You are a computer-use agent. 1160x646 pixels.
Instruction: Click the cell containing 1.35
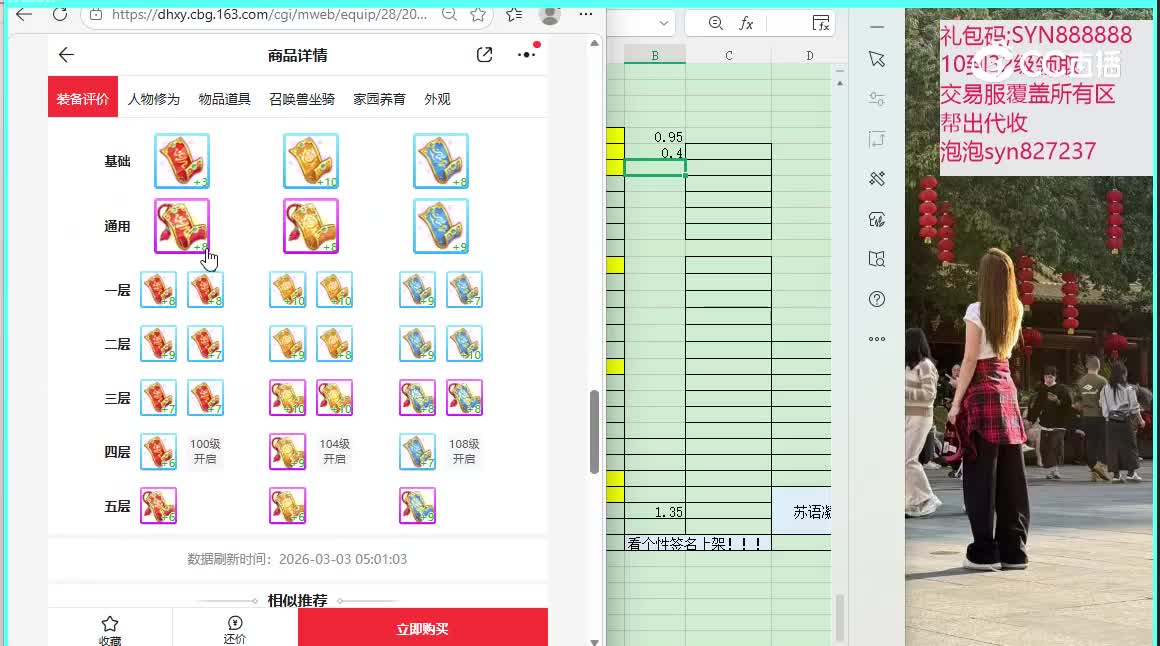[x=655, y=511]
